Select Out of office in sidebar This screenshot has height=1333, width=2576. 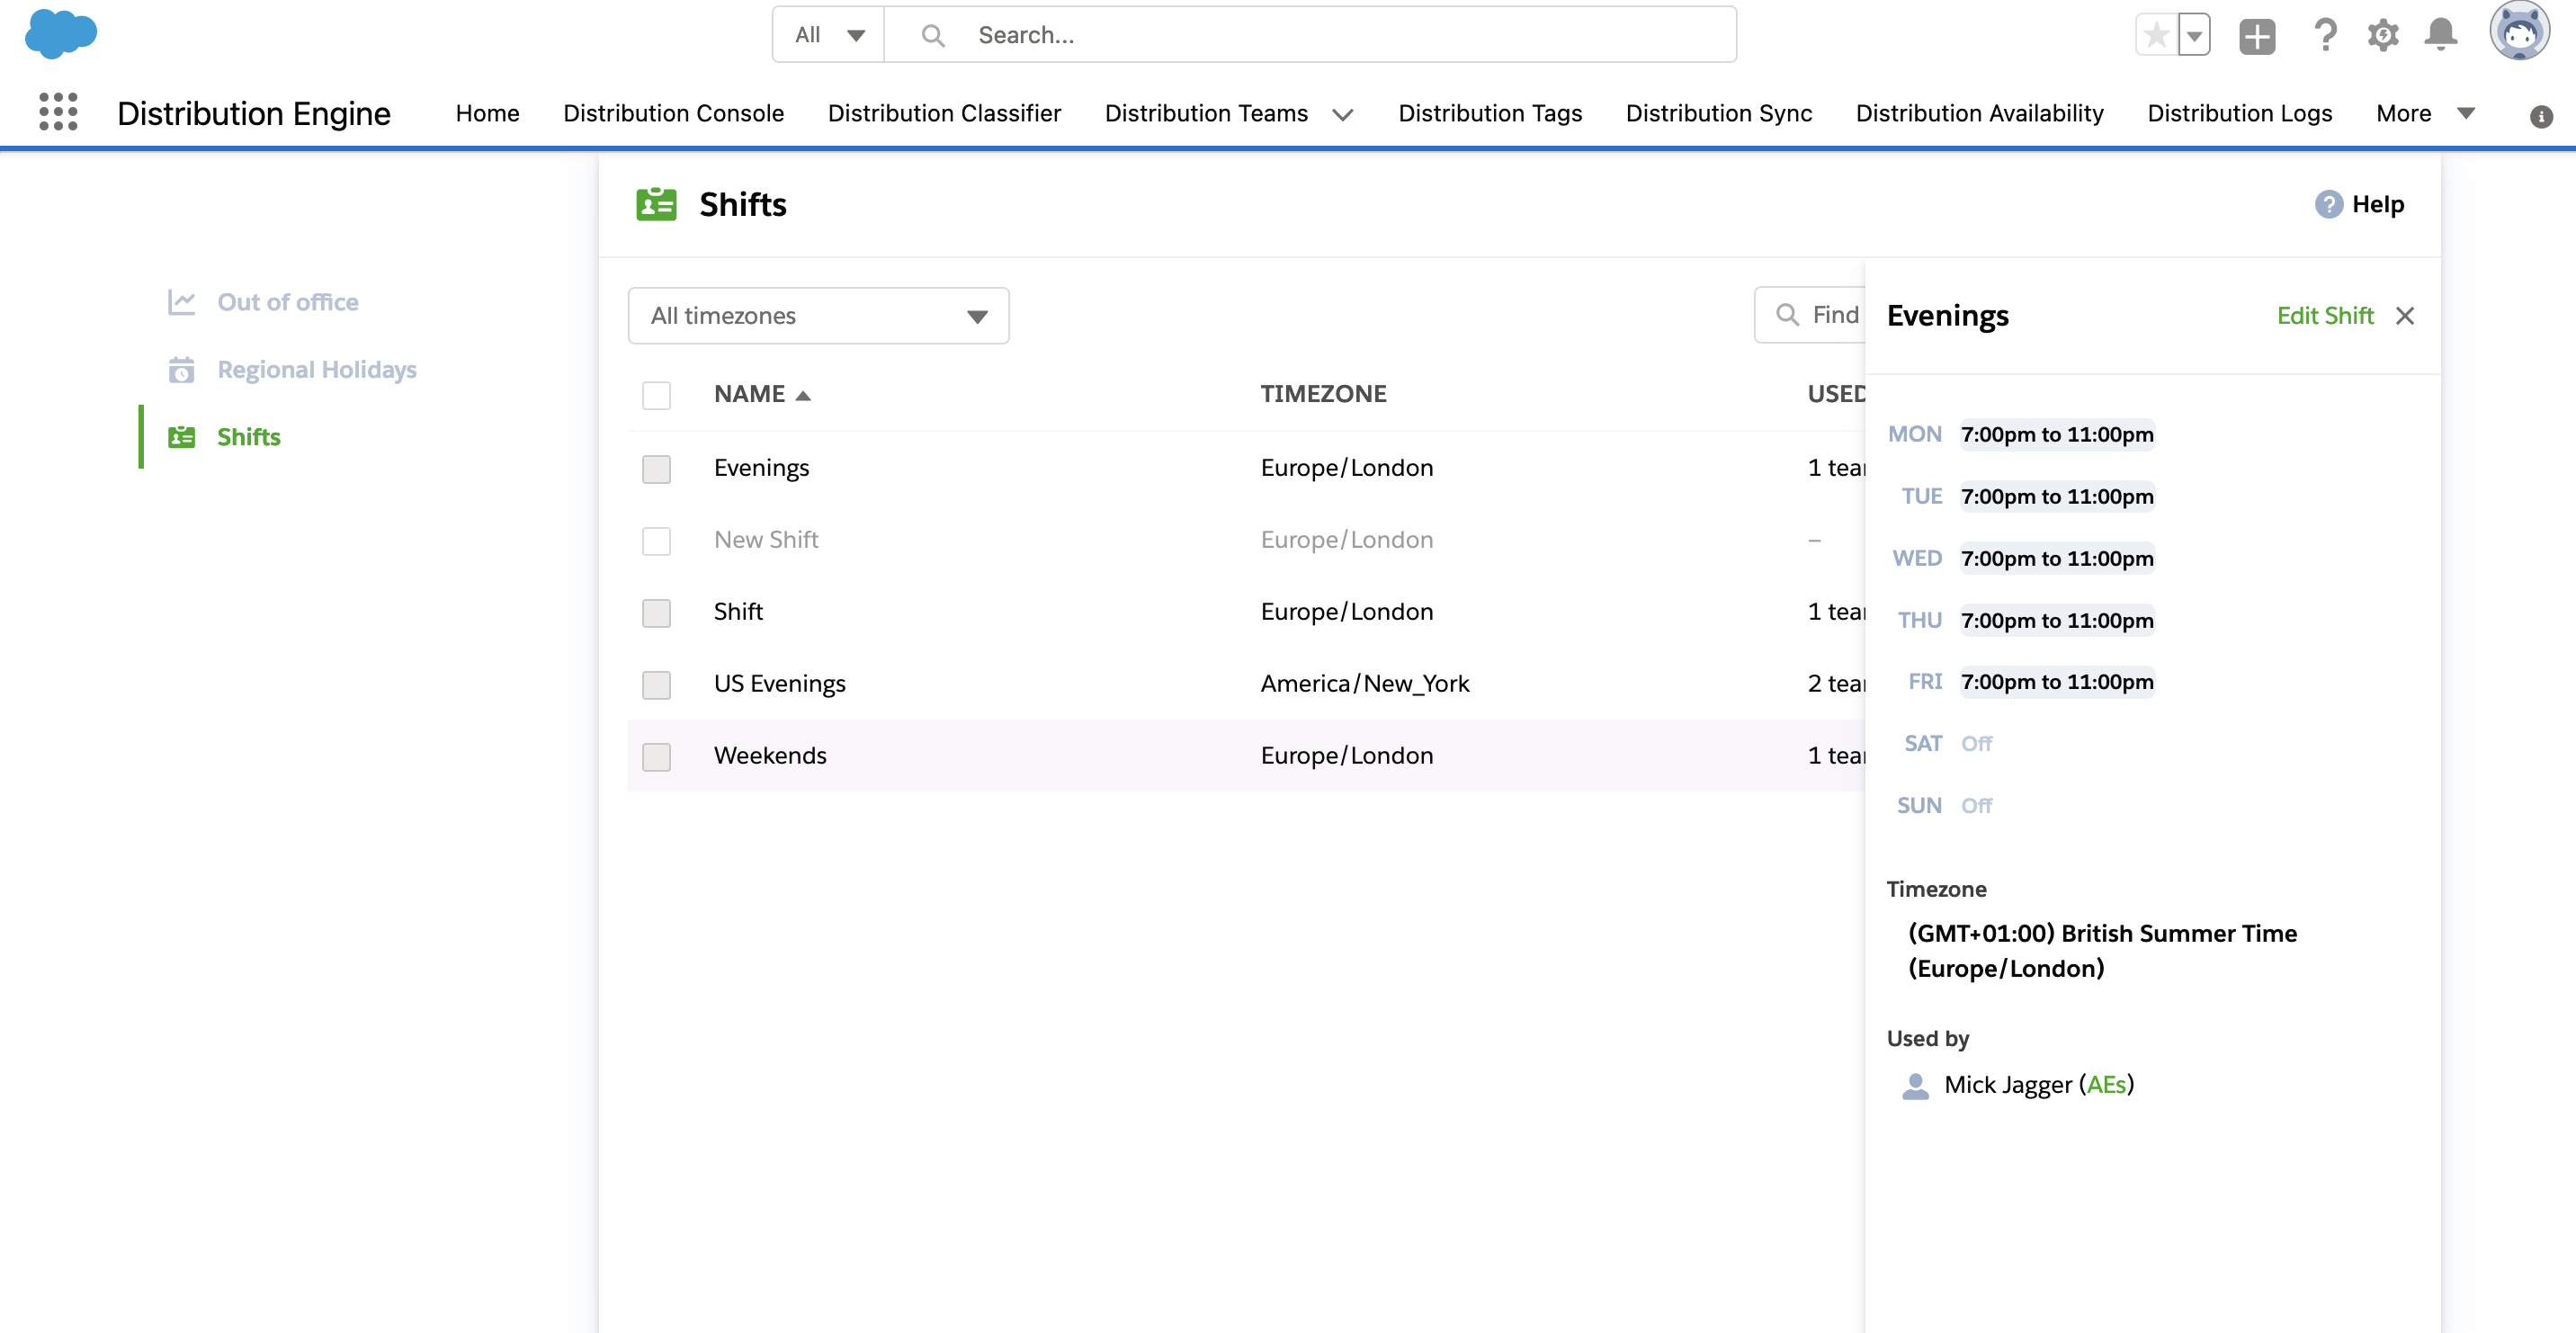tap(288, 302)
